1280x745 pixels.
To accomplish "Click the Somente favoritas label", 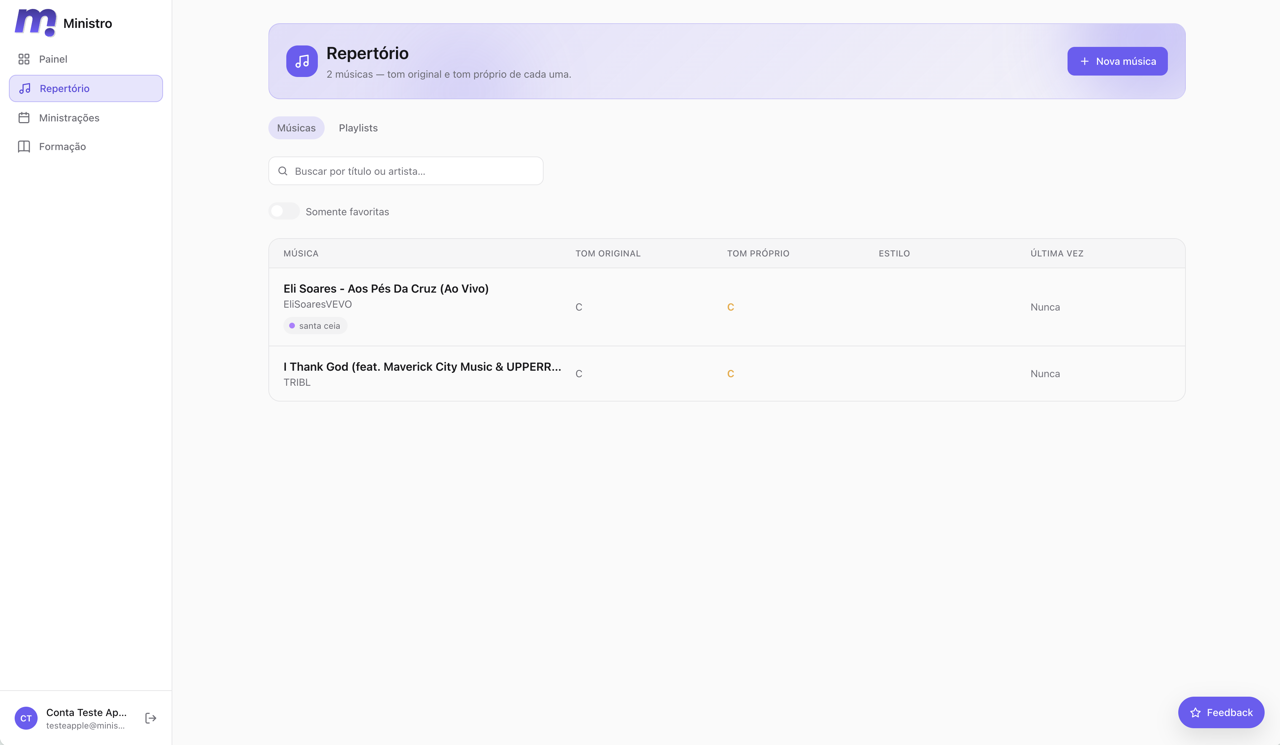I will click(347, 212).
